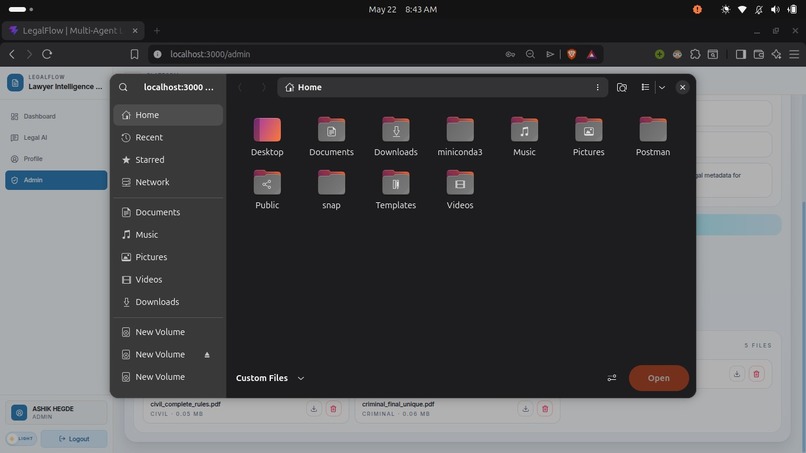Open the Custom Files filter dropdown

click(270, 378)
